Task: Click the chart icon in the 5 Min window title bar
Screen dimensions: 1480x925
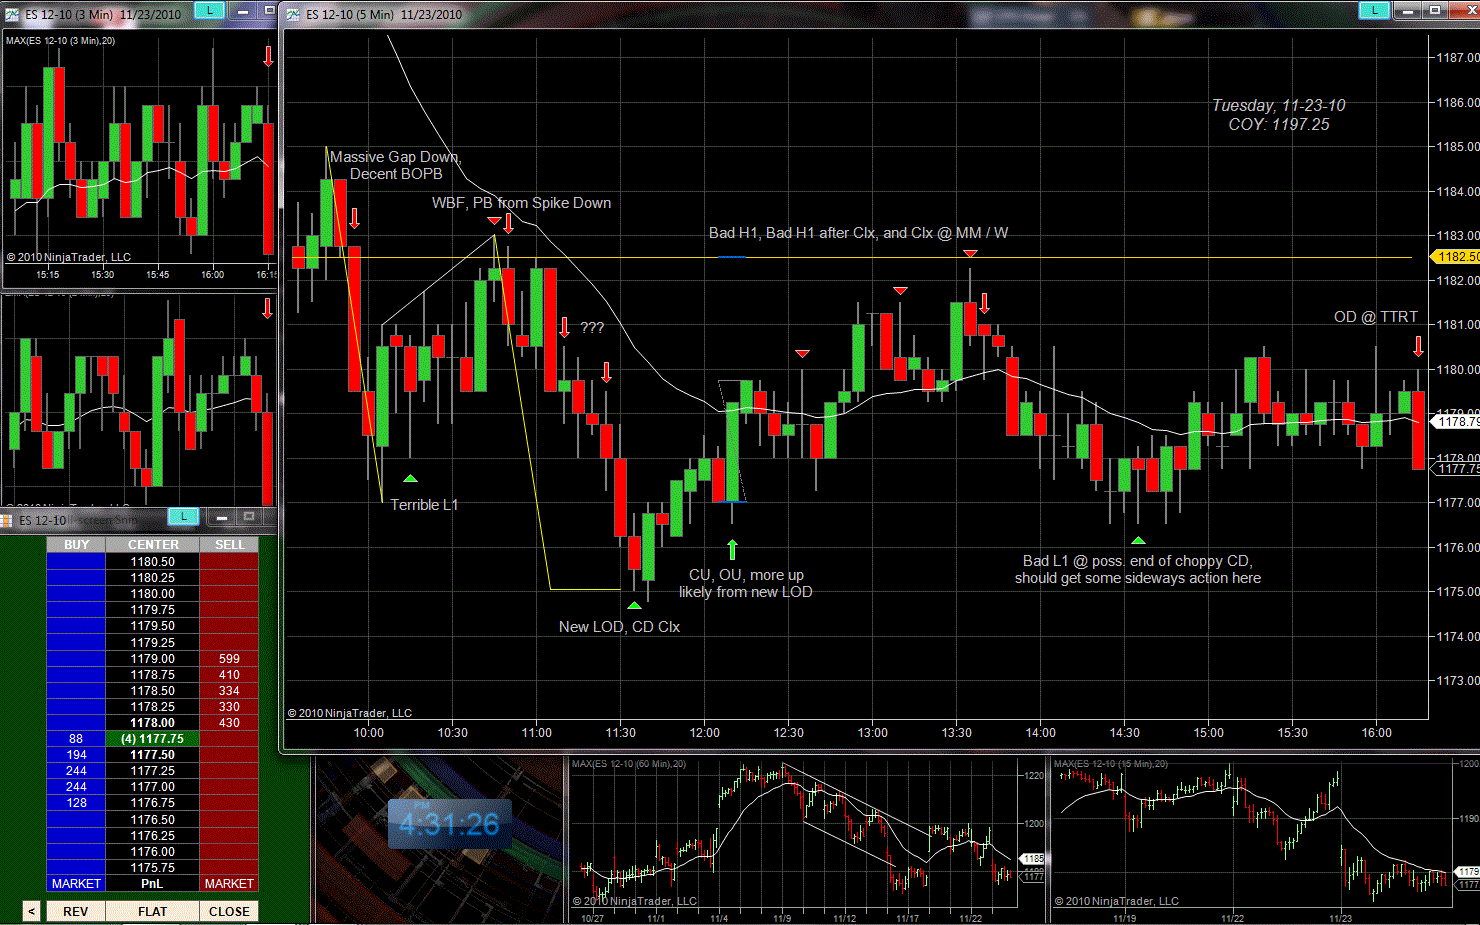Action: (293, 14)
